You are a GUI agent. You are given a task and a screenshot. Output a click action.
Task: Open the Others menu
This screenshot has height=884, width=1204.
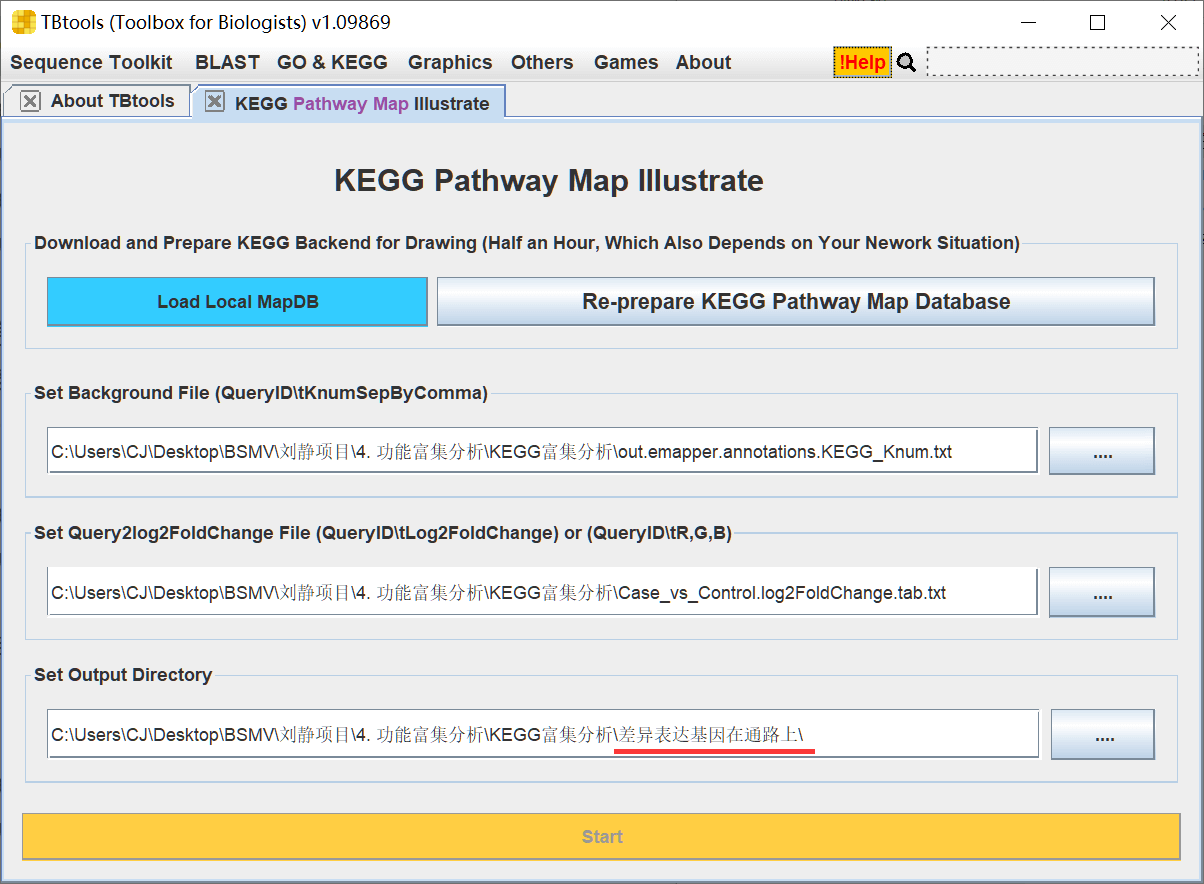(542, 62)
